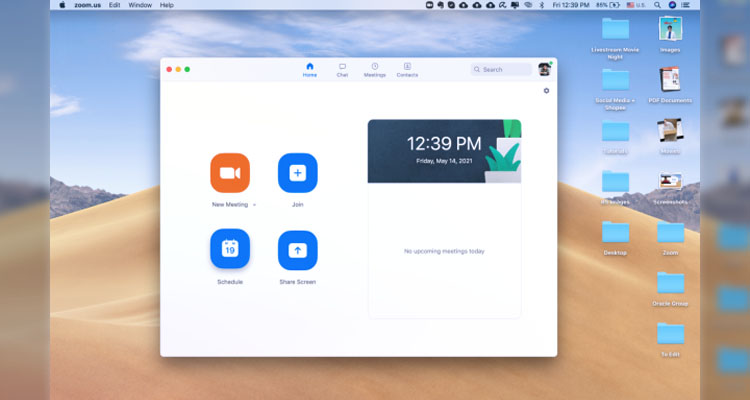Activate Siri from the menu bar
This screenshot has height=400, width=750.
(672, 5)
